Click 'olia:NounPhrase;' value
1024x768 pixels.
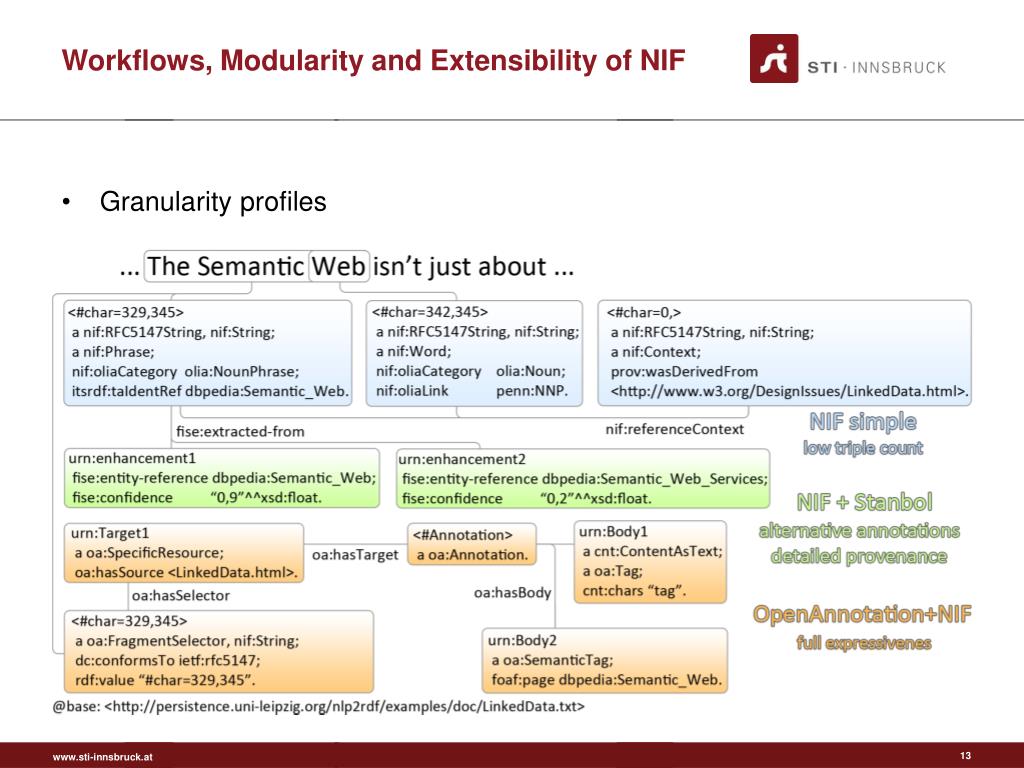242,371
